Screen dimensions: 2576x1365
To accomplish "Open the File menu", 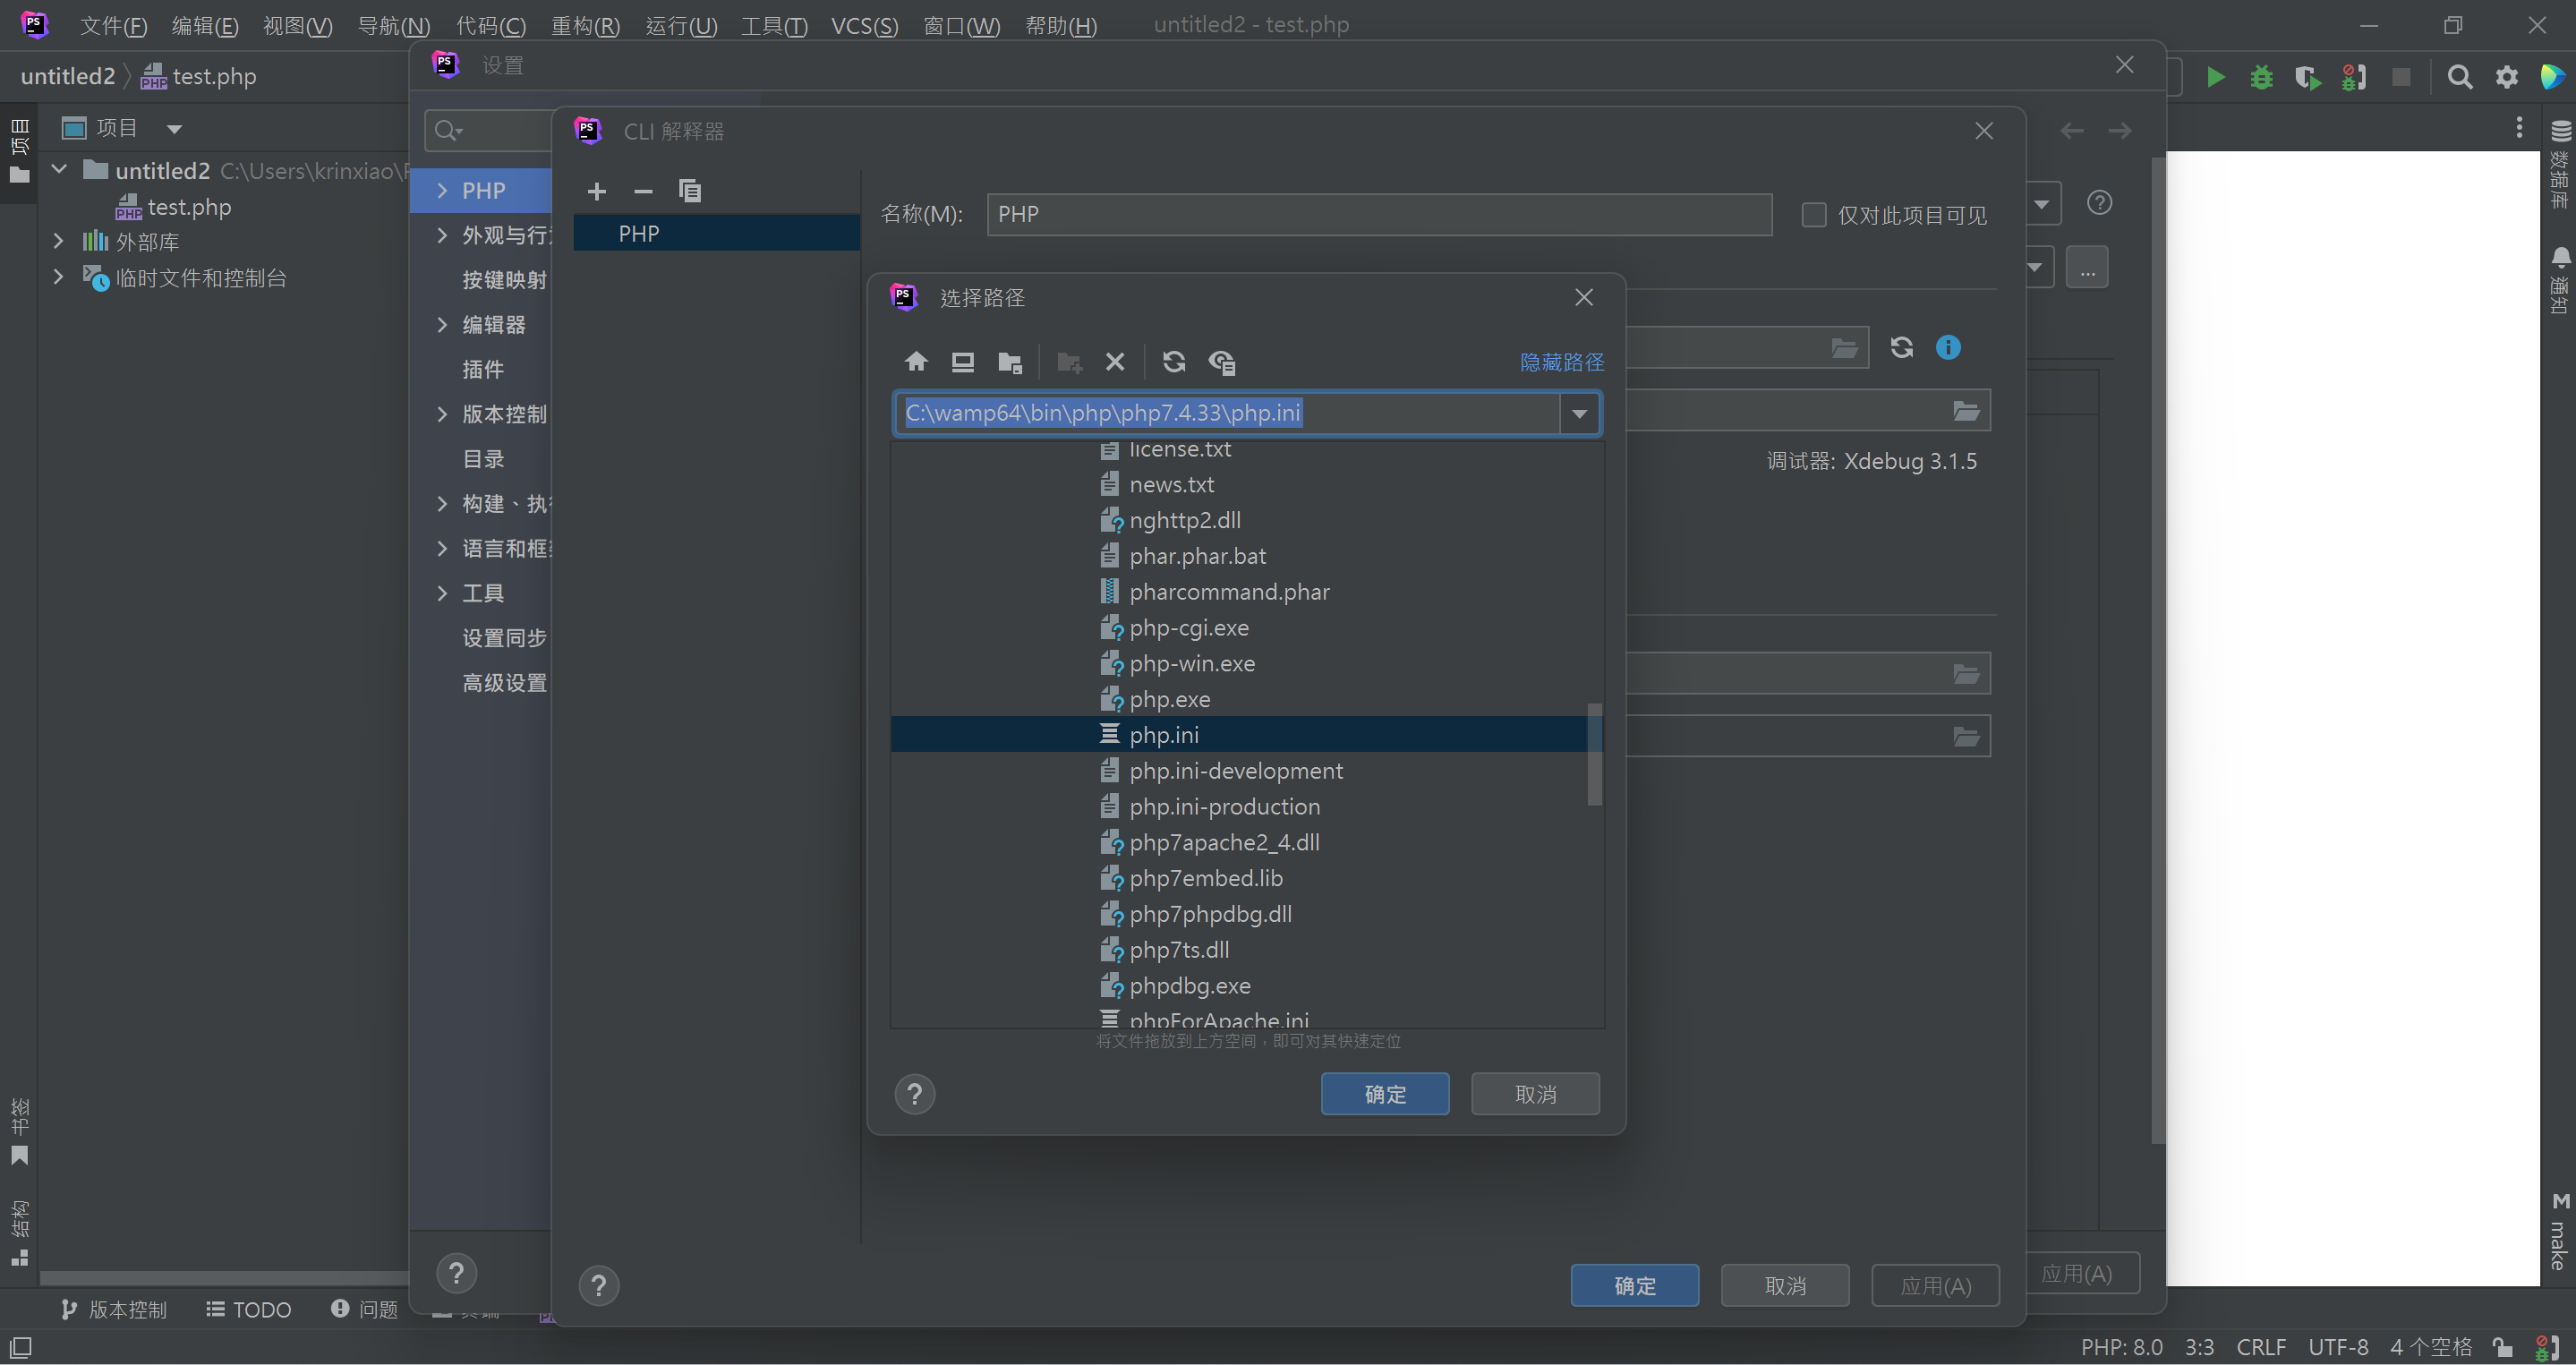I will click(113, 25).
